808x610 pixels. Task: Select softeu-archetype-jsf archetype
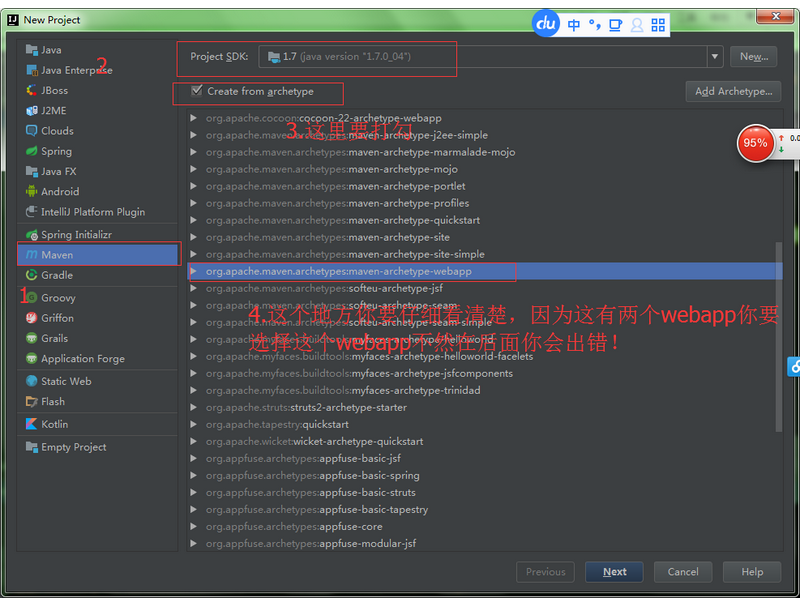tap(484, 288)
